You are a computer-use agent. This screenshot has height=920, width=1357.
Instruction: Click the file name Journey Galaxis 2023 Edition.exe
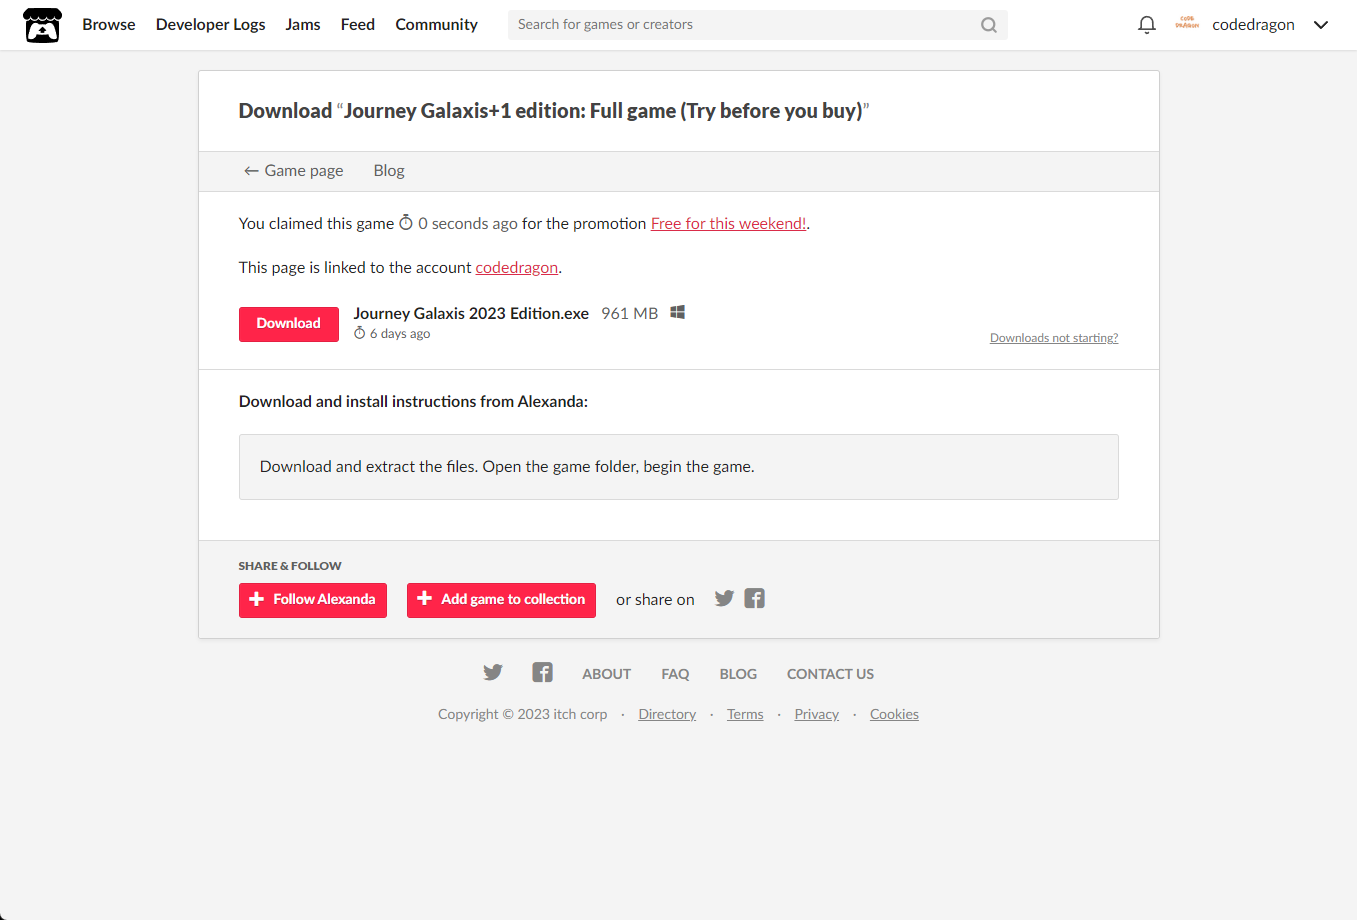click(471, 313)
